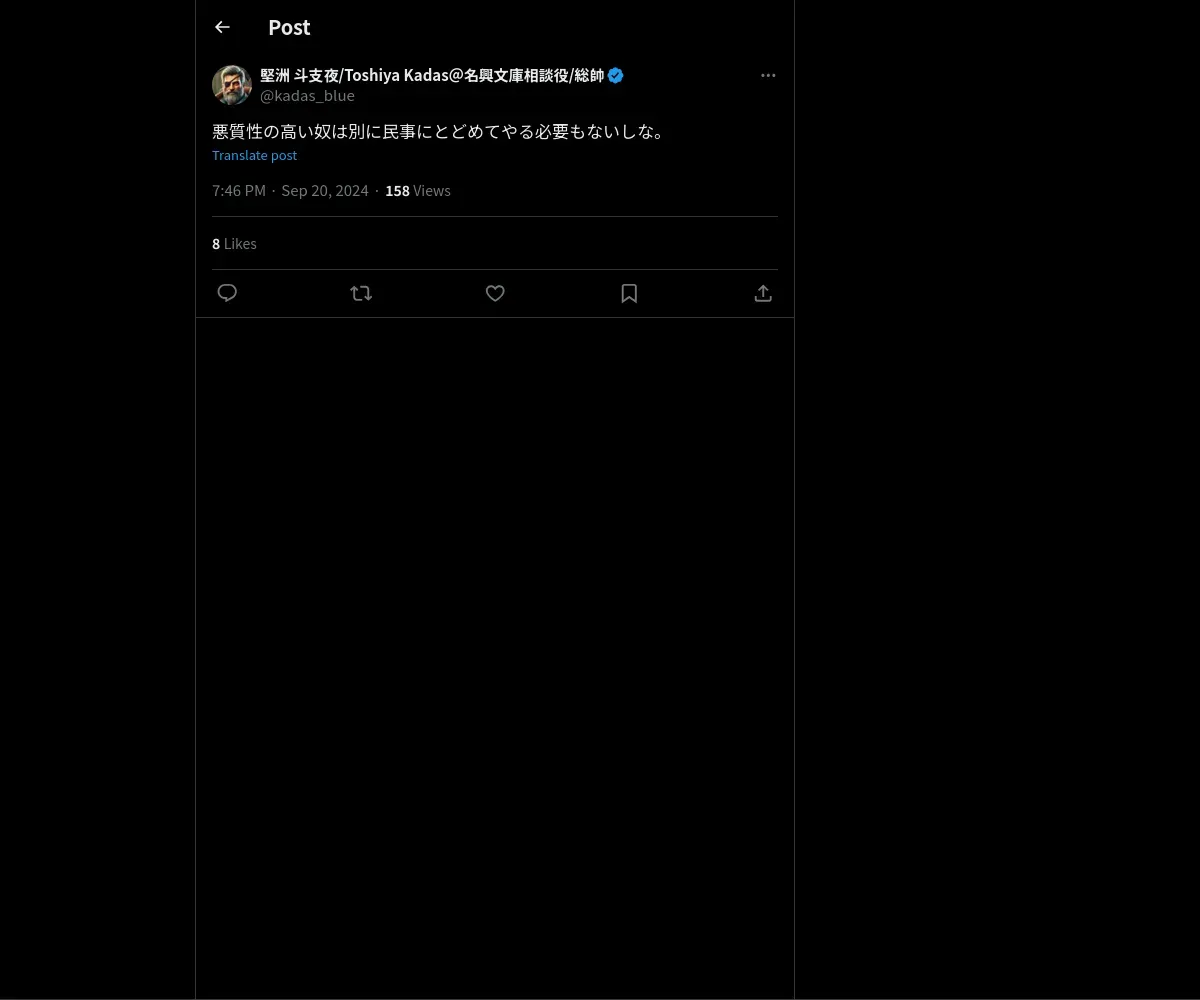Click the Japanese post text body
The image size is (1200, 1000).
[x=438, y=131]
